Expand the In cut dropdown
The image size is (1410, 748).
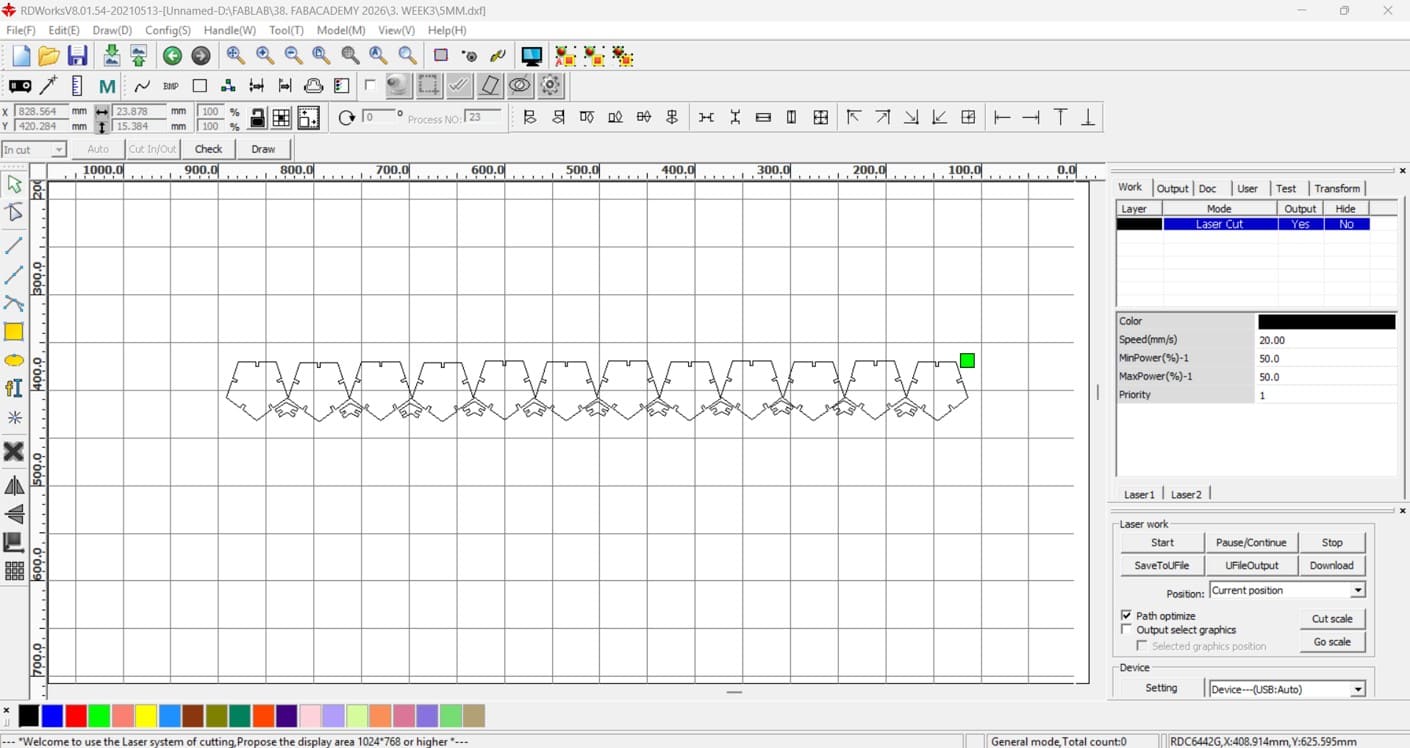(x=59, y=150)
